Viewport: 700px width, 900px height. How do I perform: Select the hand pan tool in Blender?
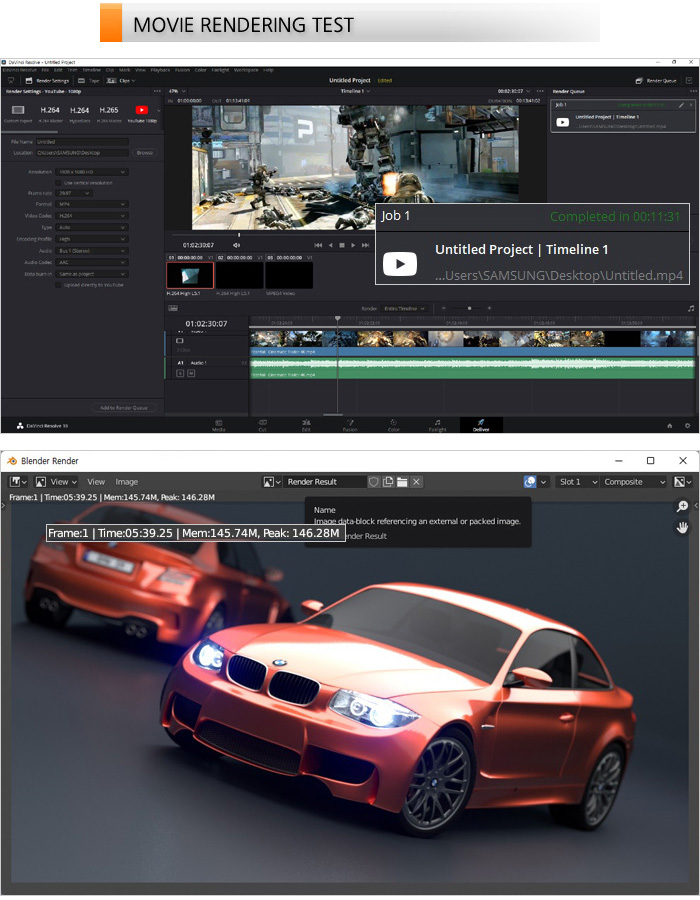click(682, 528)
